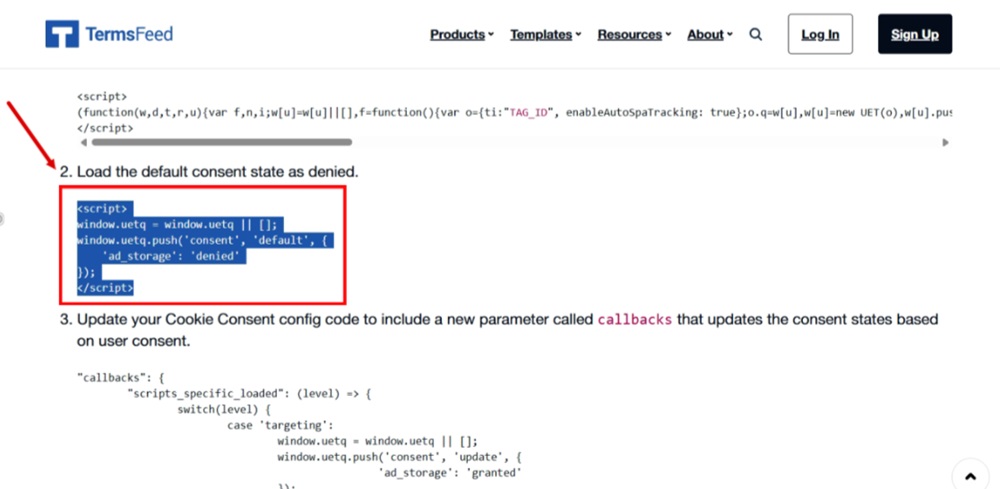Image resolution: width=1000 pixels, height=489 pixels.
Task: Expand the About menu
Action: pyautogui.click(x=710, y=34)
